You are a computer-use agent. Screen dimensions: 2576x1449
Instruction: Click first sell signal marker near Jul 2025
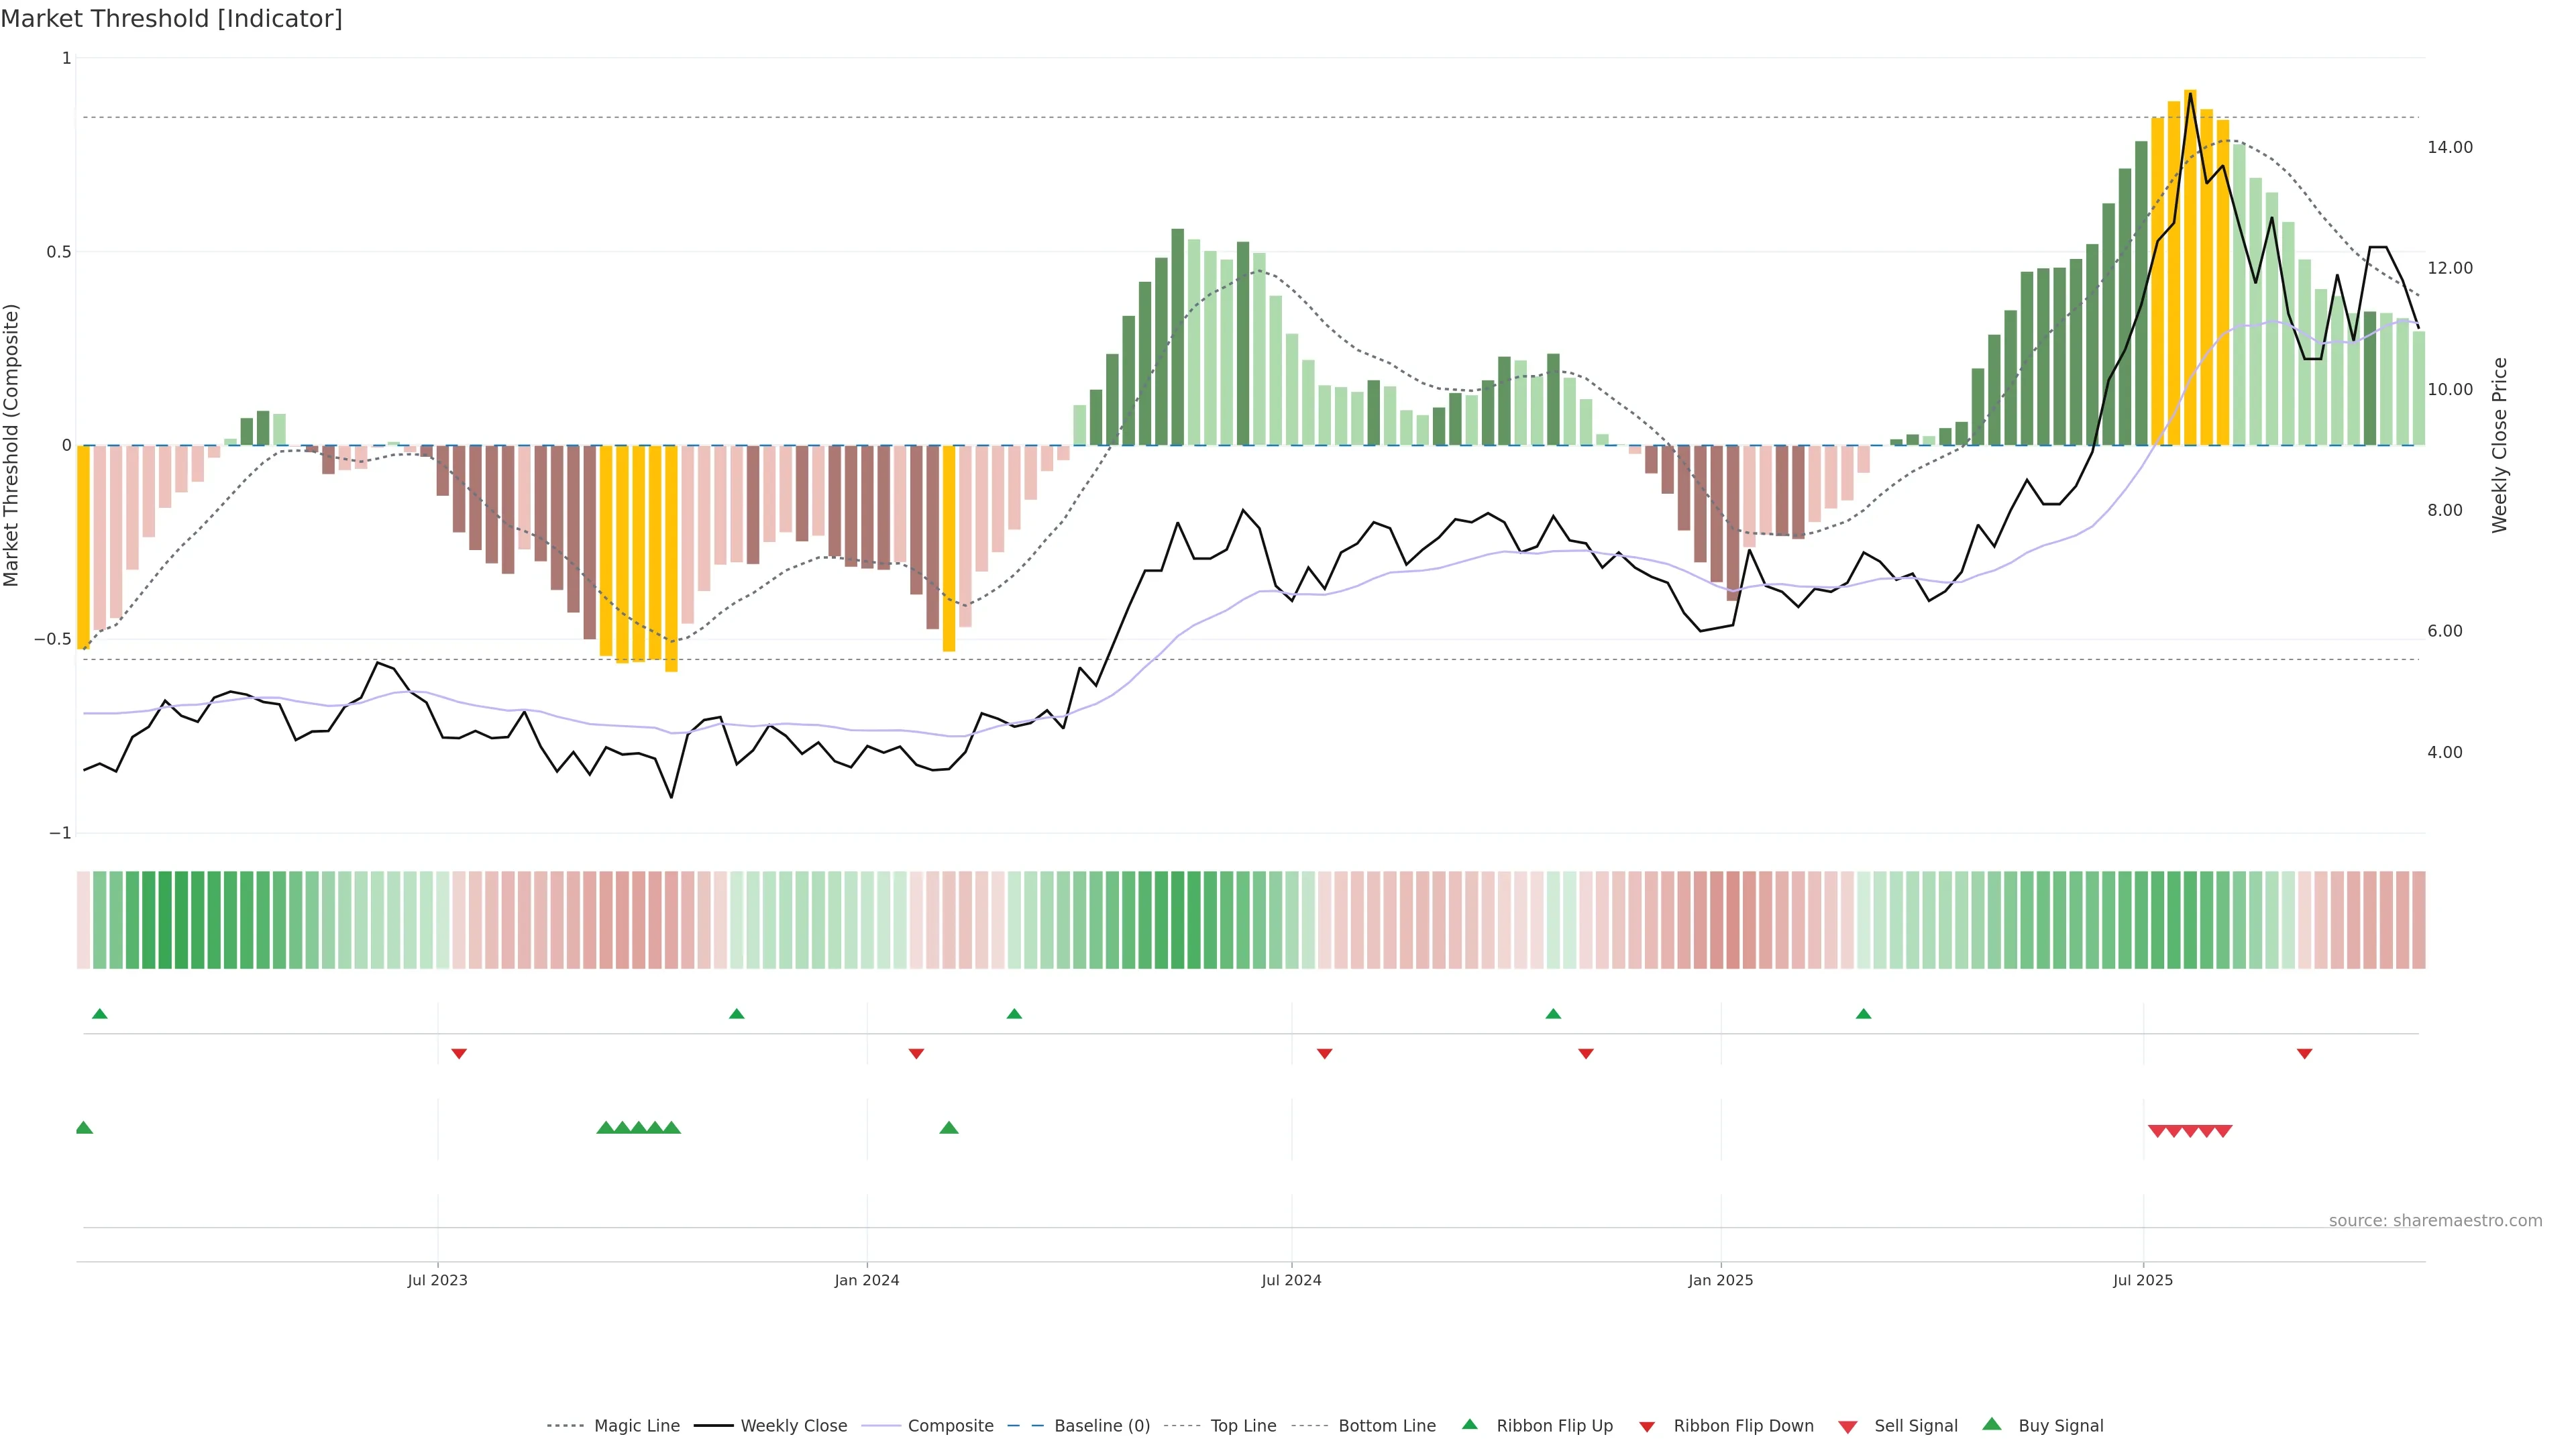pyautogui.click(x=2157, y=1131)
